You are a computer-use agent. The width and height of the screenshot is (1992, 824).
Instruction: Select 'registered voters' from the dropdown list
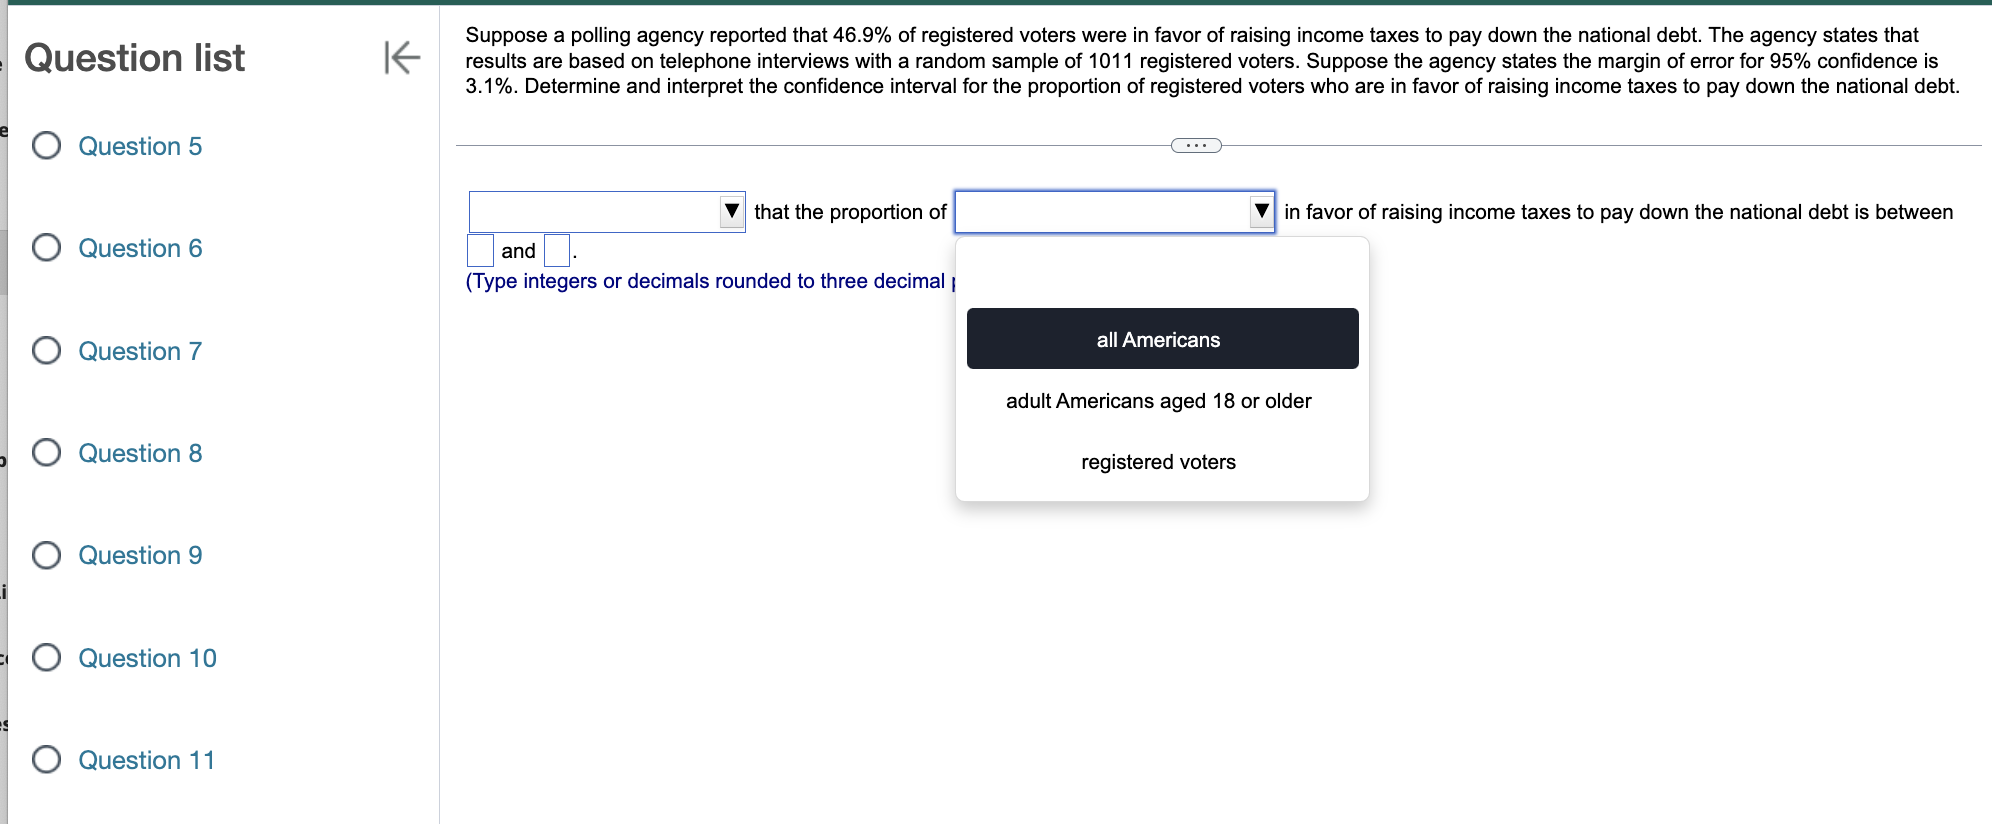point(1158,461)
